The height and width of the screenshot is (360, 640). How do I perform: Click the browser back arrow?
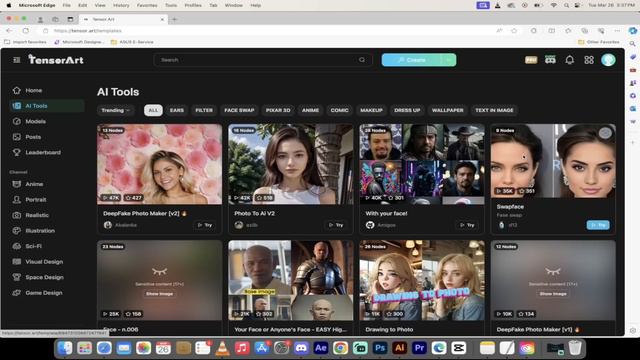click(9, 31)
